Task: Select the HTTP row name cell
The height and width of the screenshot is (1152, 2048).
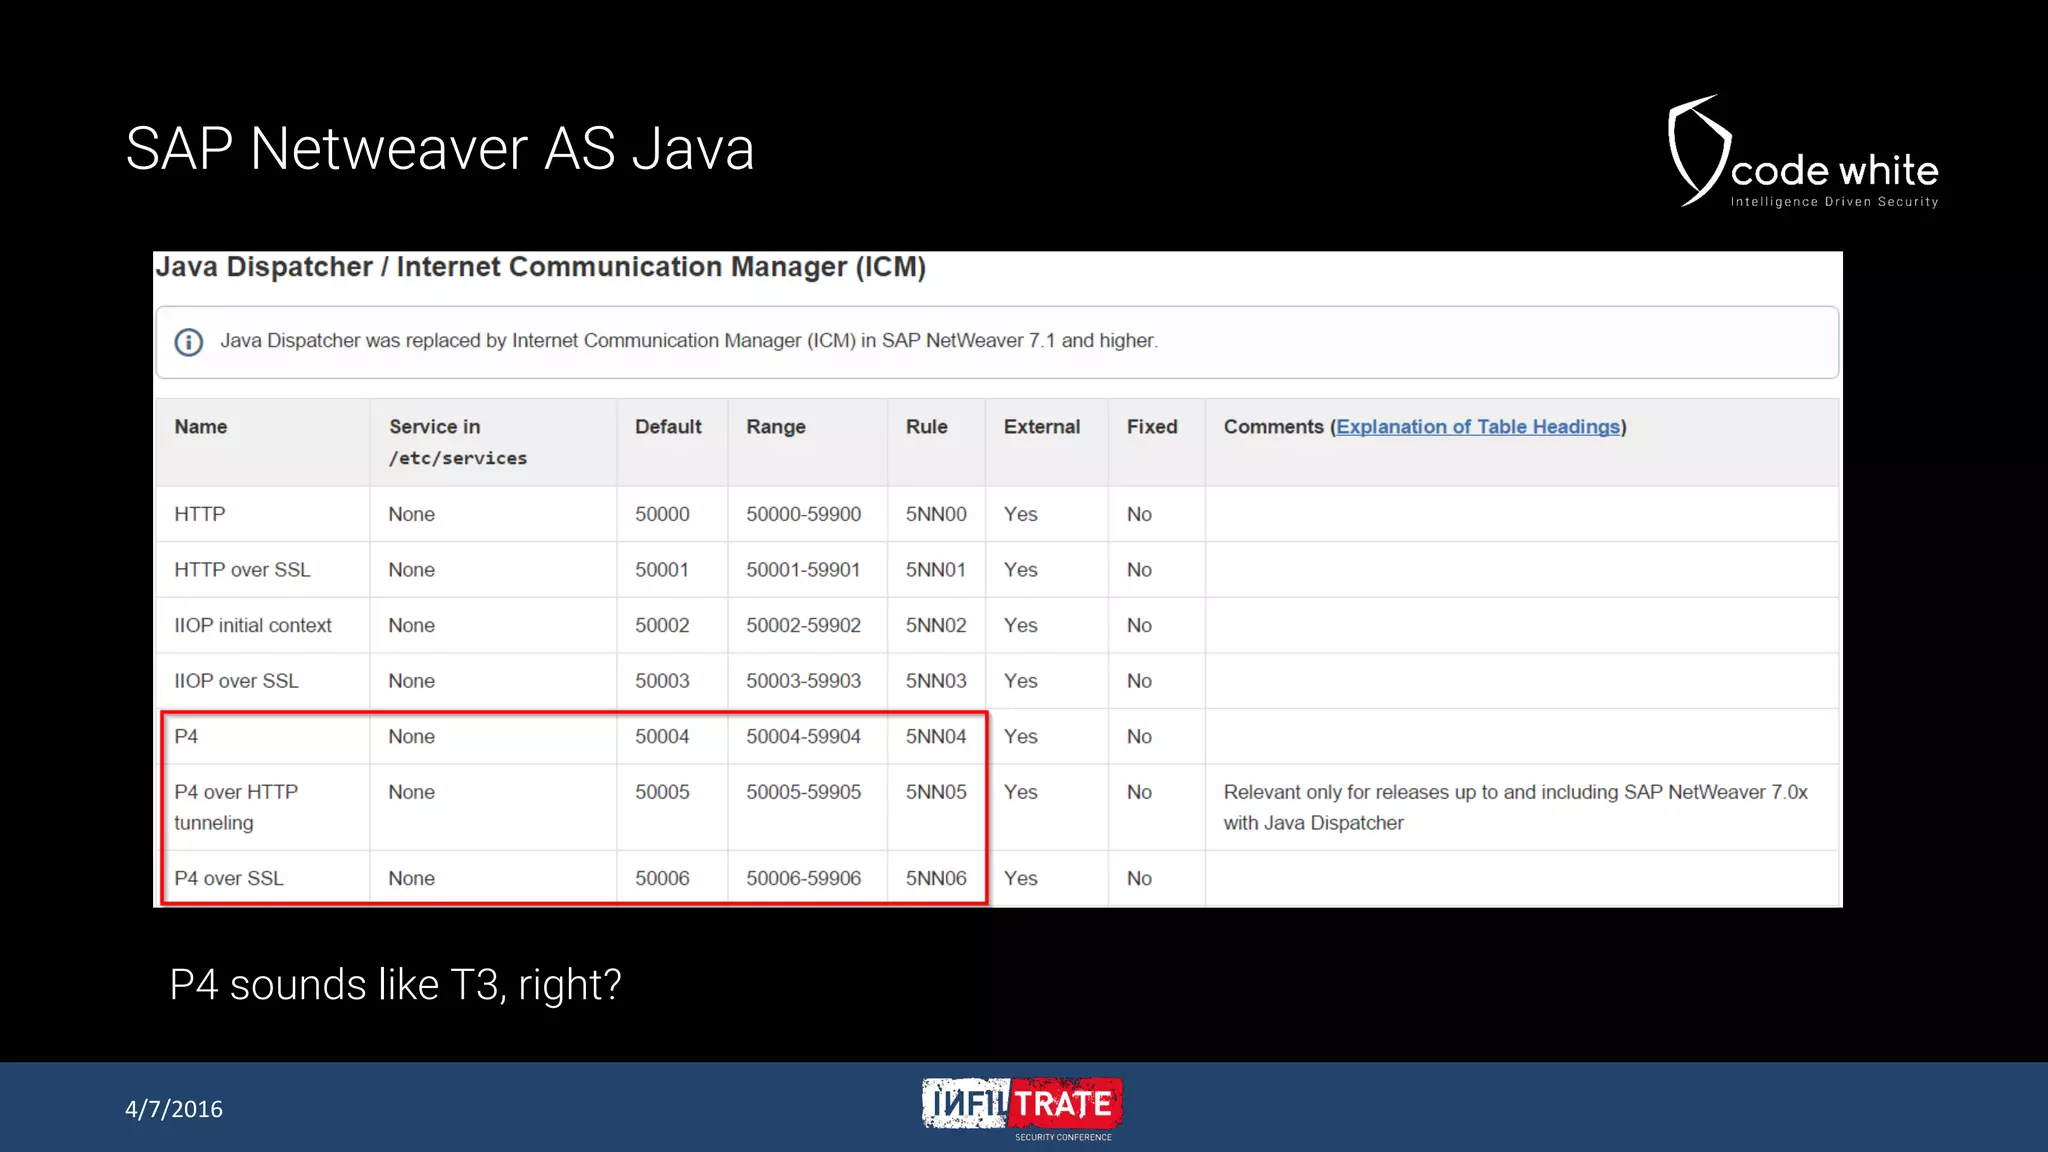Action: coord(200,514)
